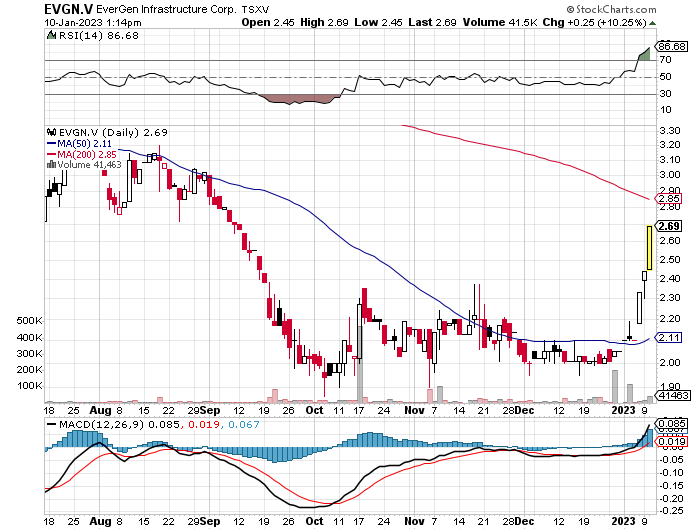Click the 0.067 blue MACD histogram value
The height and width of the screenshot is (530, 700).
[244, 424]
